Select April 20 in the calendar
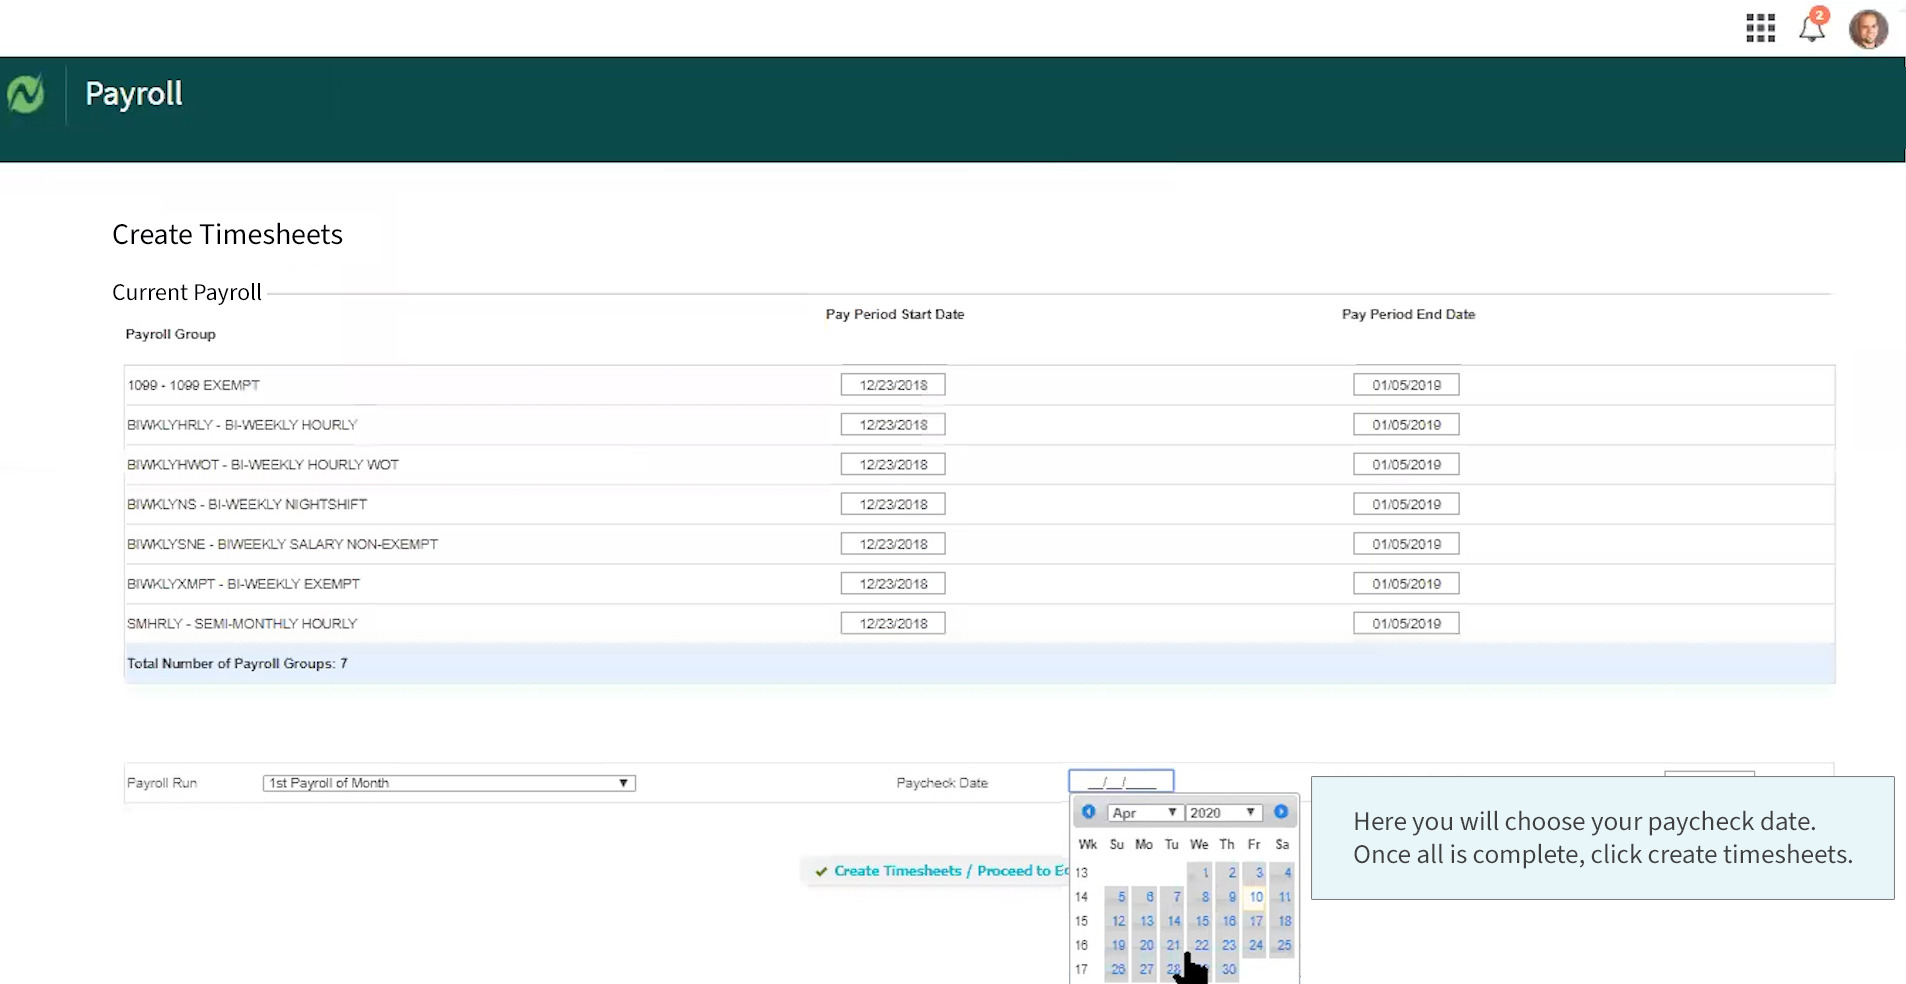The image size is (1906, 984). tap(1145, 945)
